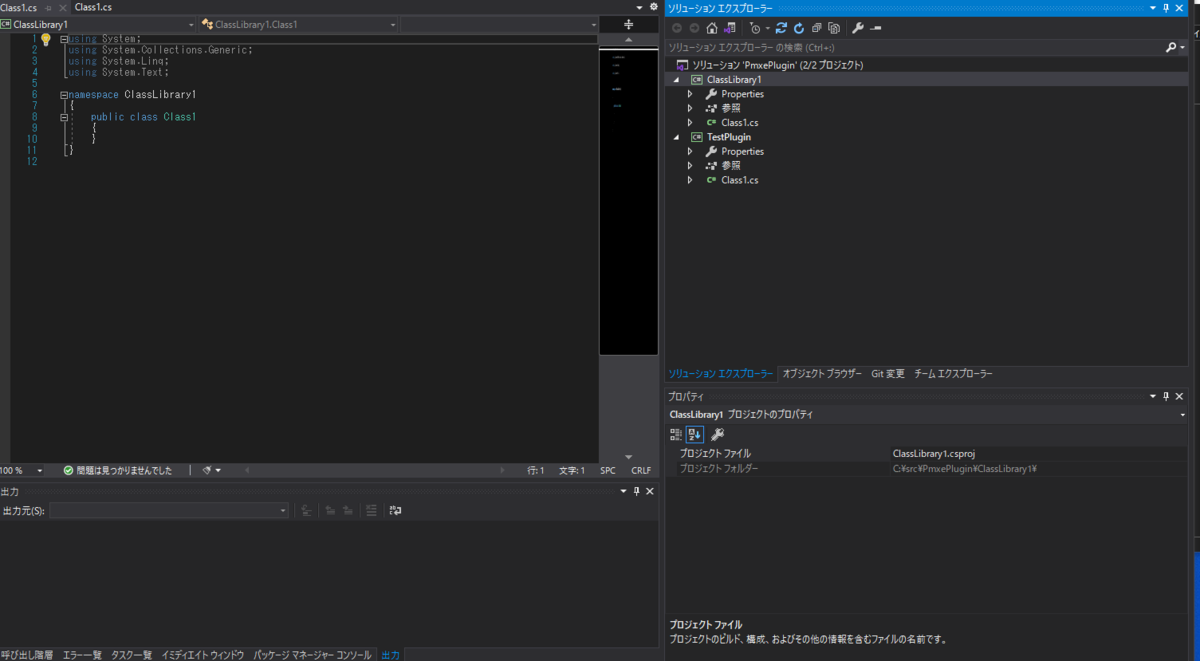Click the Home icon in Solution Explorer toolbar
This screenshot has width=1200, height=661.
(712, 28)
